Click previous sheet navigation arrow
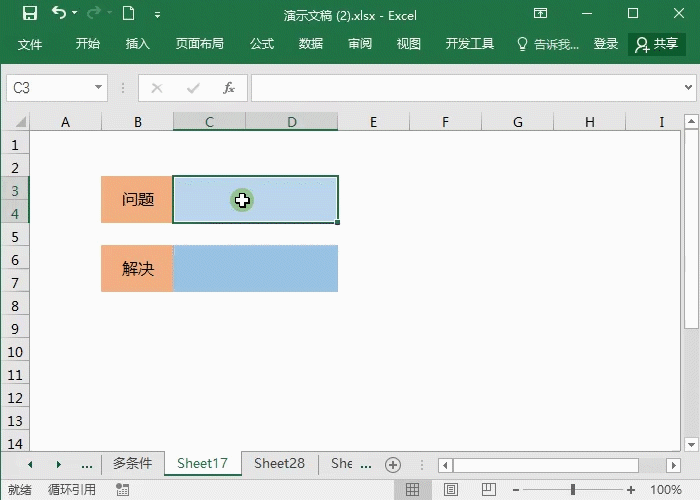This screenshot has height=500, width=700. 30,465
